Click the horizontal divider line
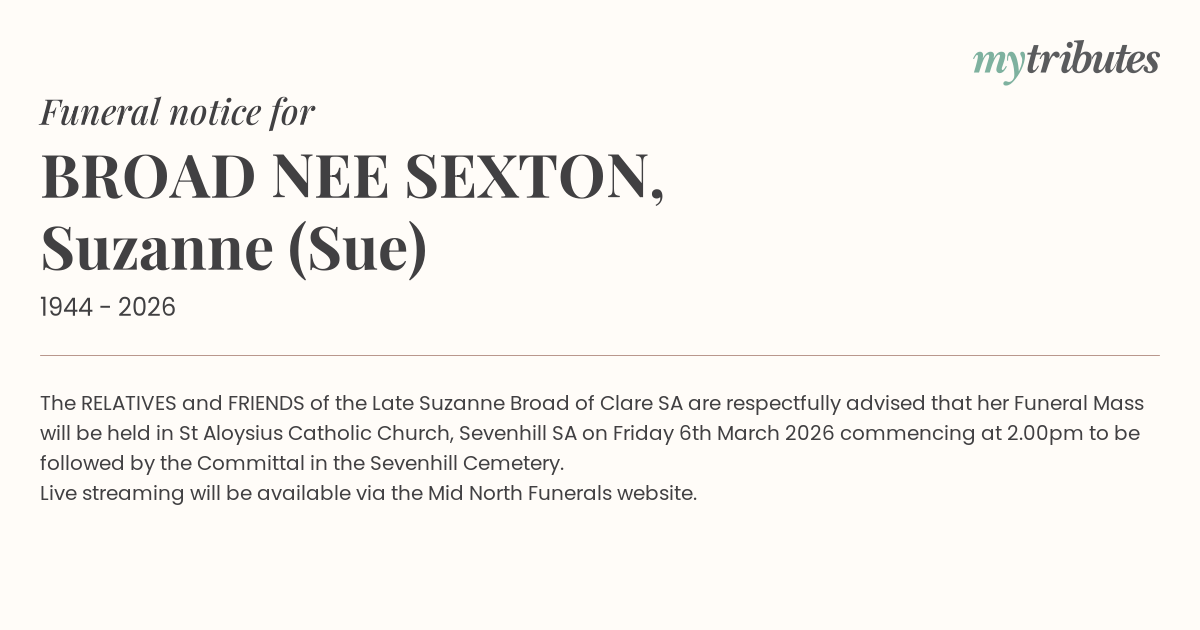Viewport: 1200px width, 630px height. 600,355
